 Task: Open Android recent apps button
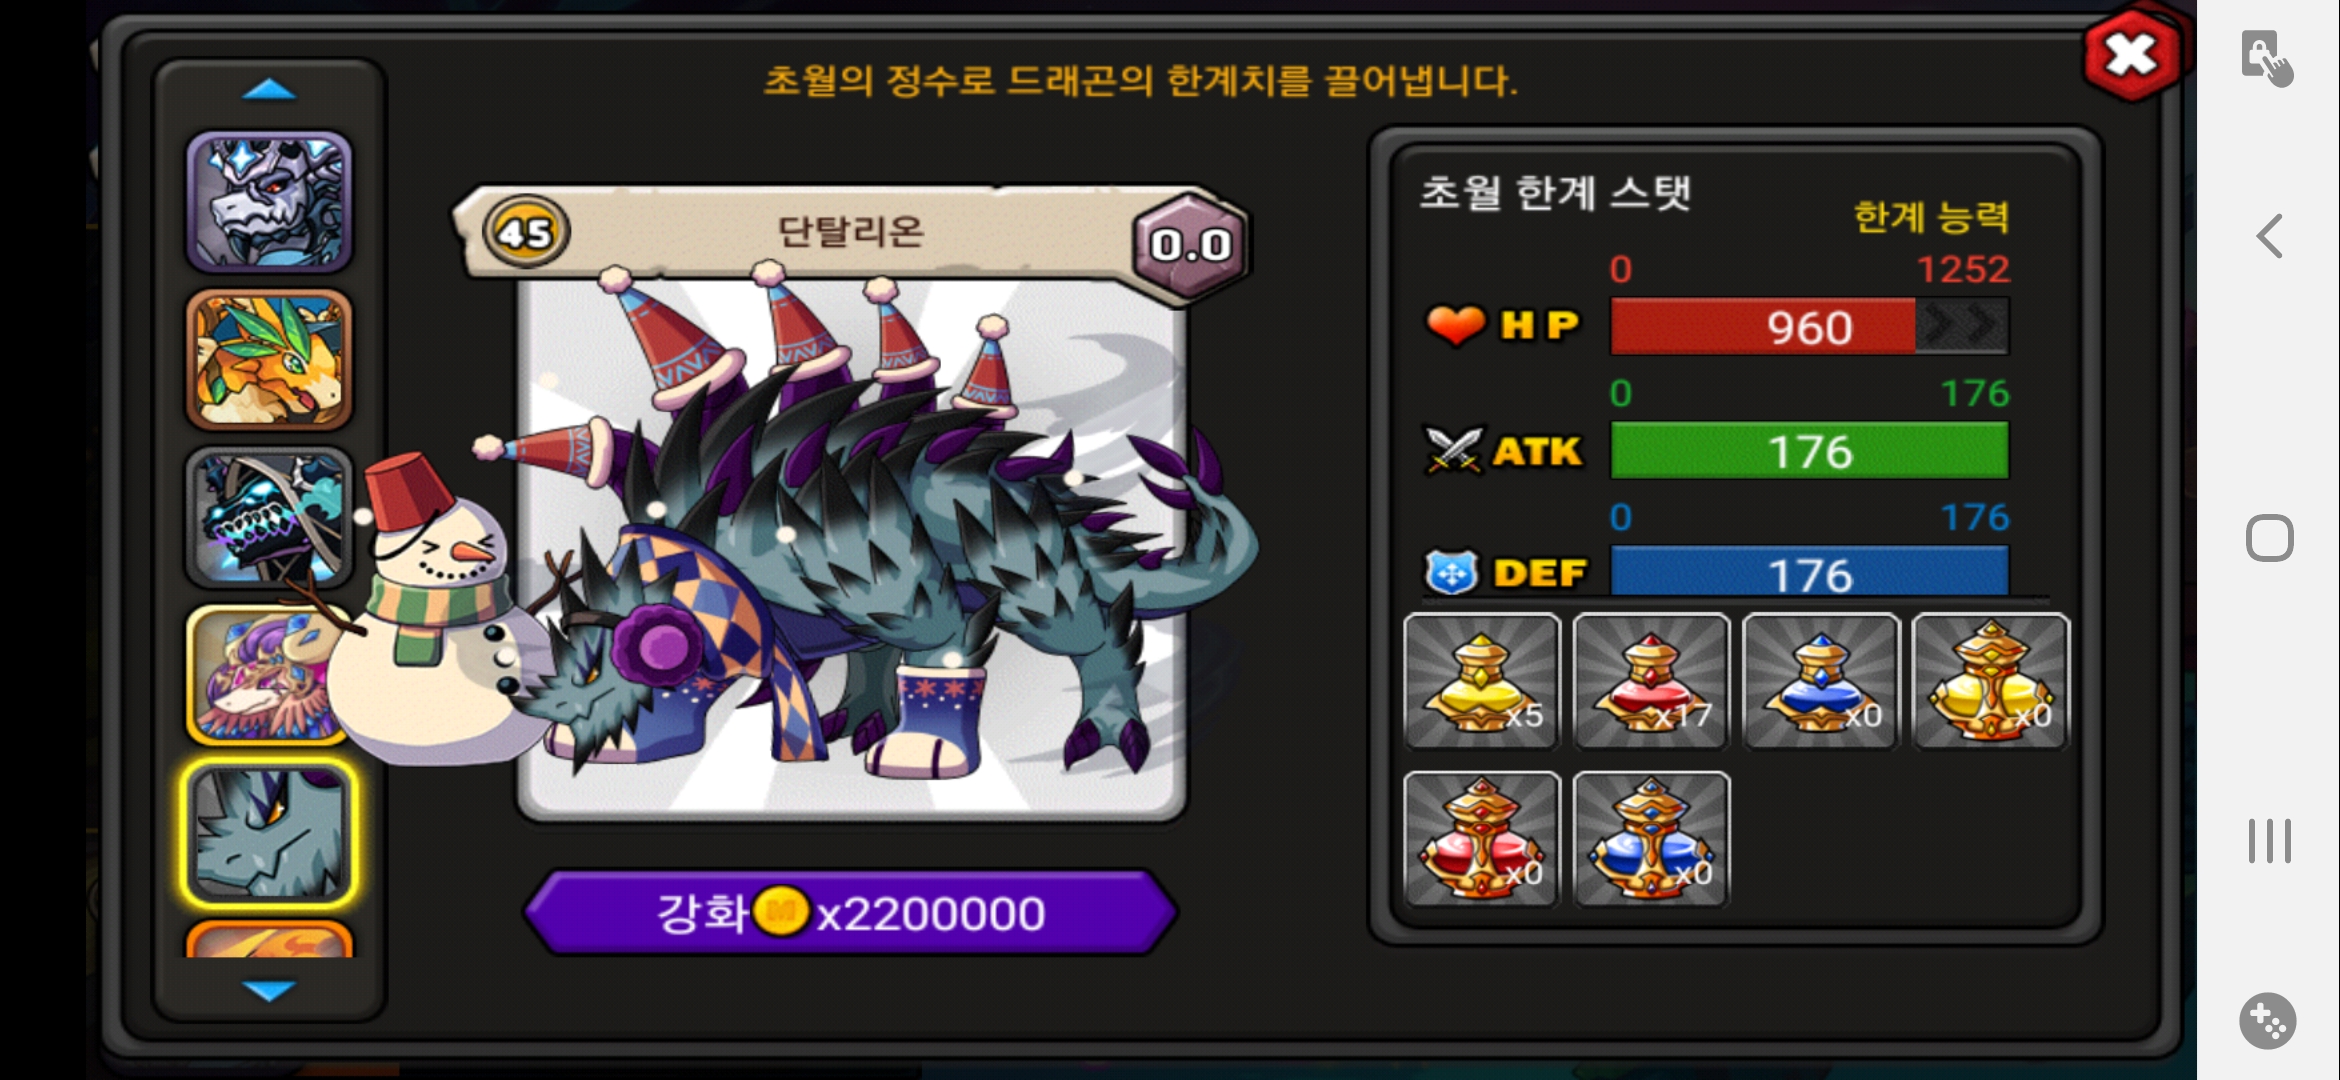tap(2269, 841)
